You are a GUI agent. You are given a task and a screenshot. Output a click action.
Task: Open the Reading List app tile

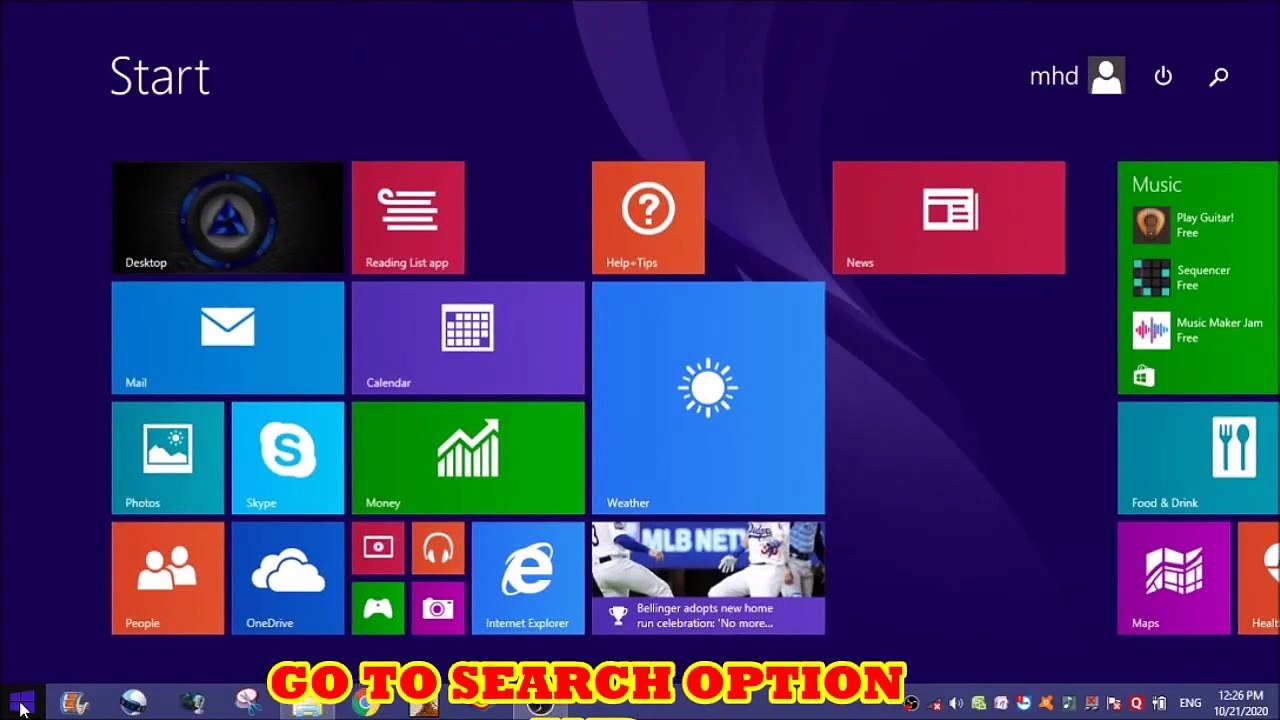(408, 217)
